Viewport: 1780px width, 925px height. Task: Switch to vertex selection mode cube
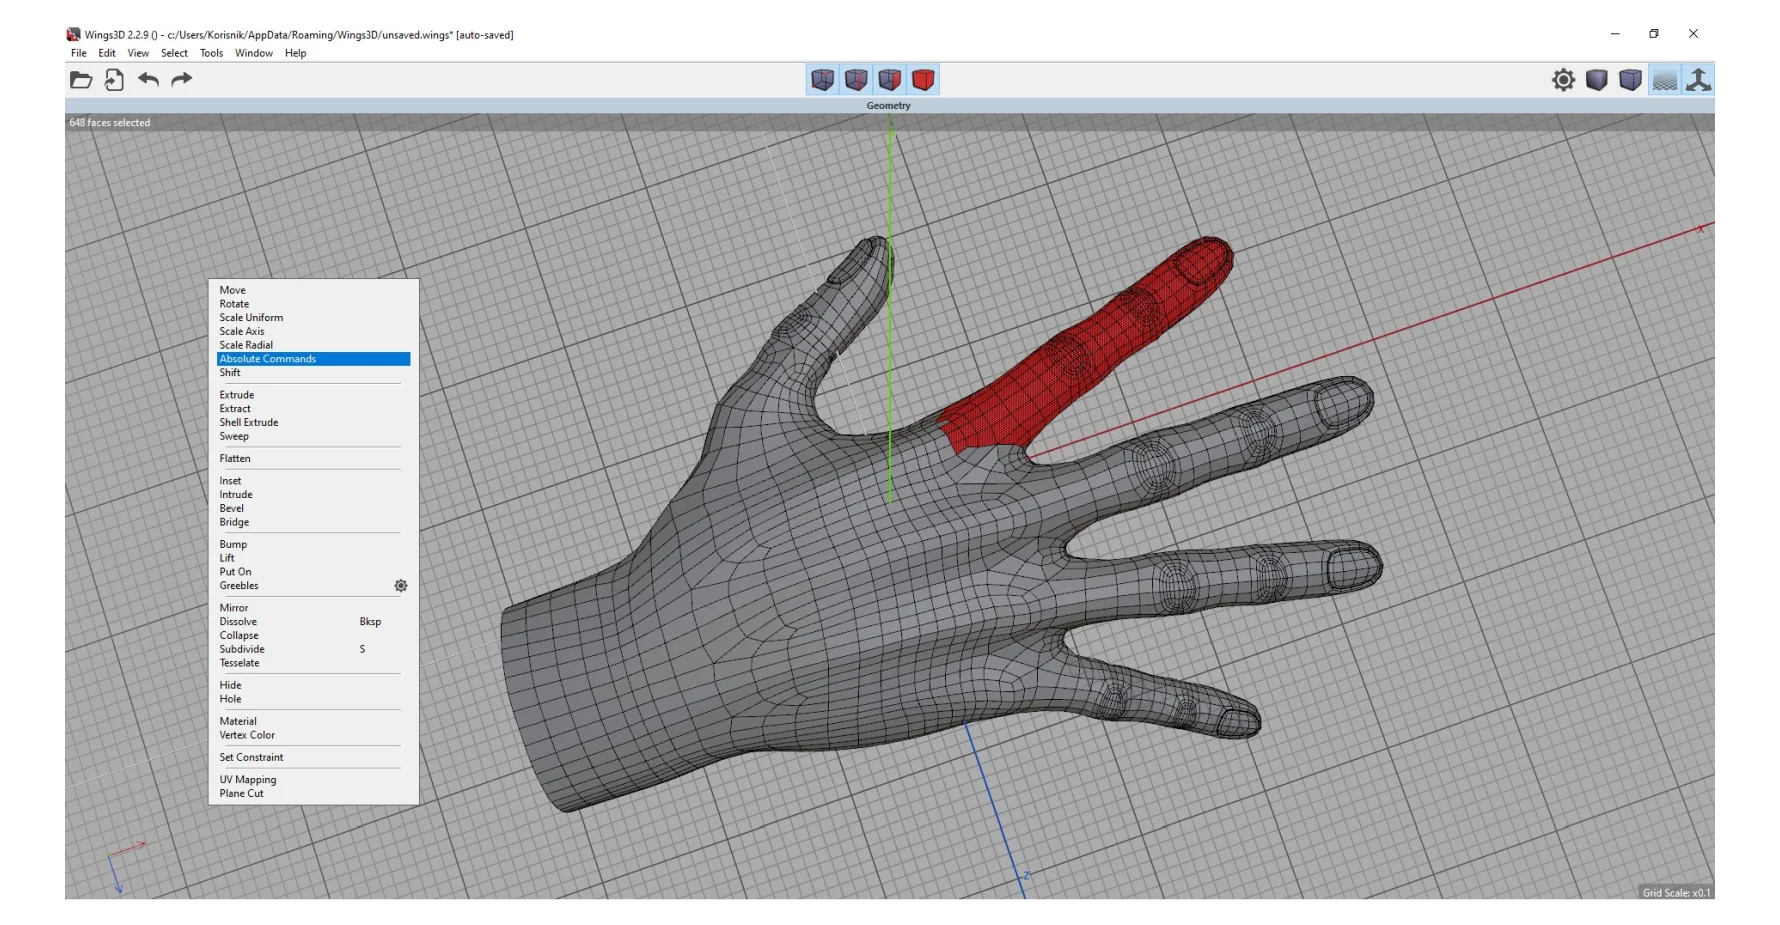(822, 80)
